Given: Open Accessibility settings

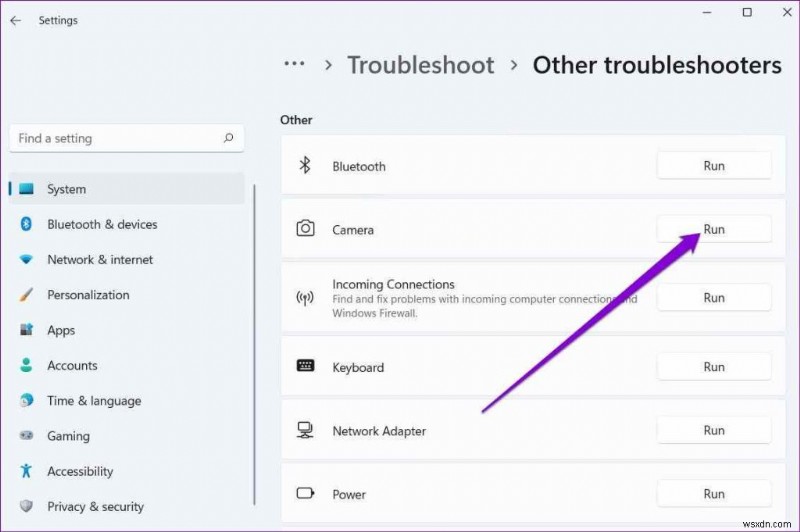Looking at the screenshot, I should (127, 471).
